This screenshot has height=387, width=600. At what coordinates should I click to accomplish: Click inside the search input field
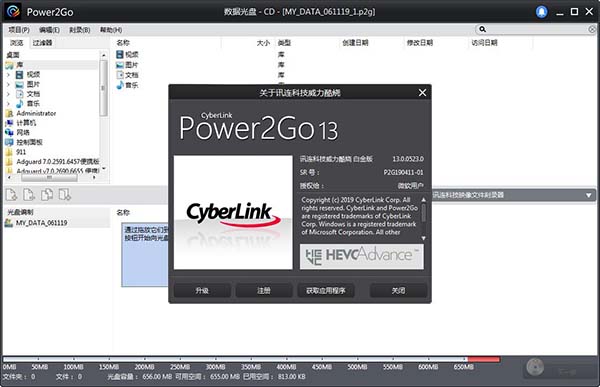[536, 29]
